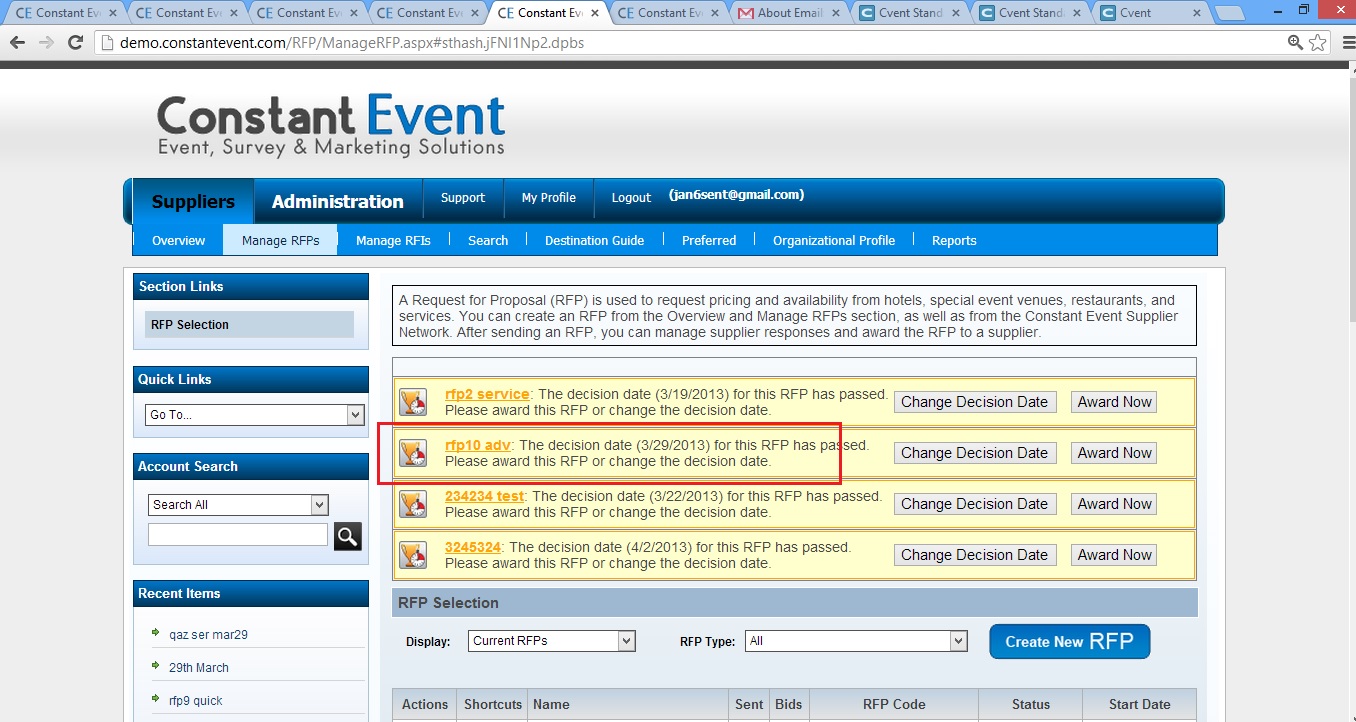Select RFP Selection in Section Links
This screenshot has height=722, width=1356.
249,325
